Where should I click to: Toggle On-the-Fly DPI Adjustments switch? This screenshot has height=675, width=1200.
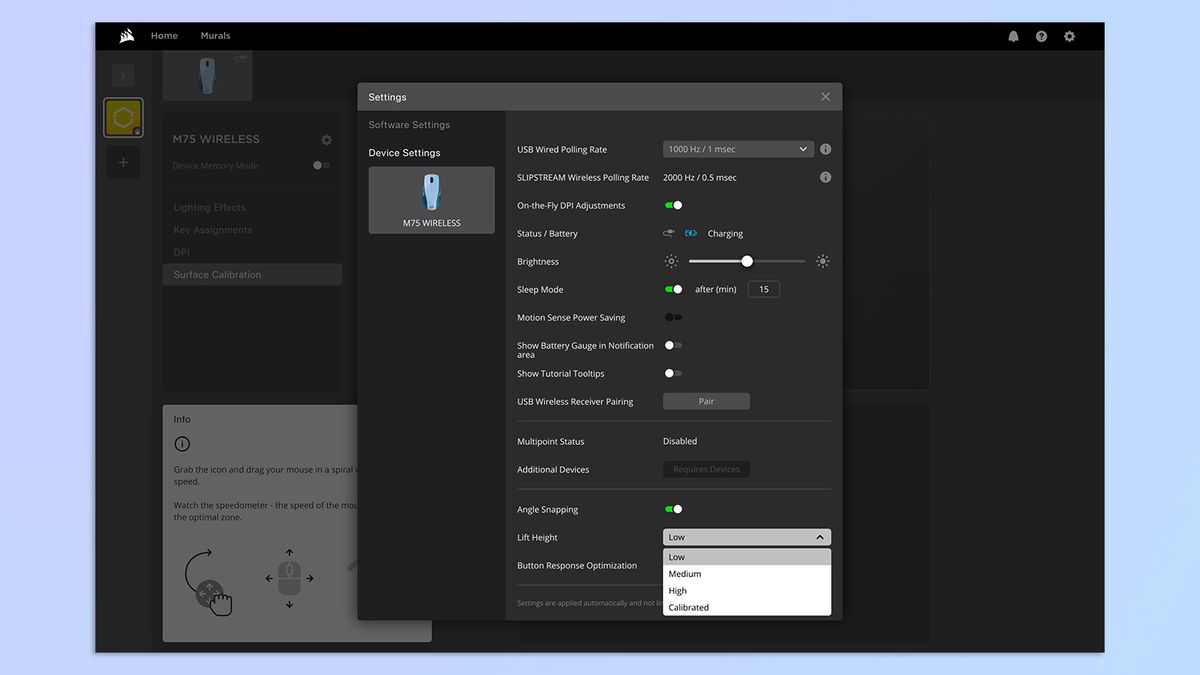pyautogui.click(x=673, y=205)
